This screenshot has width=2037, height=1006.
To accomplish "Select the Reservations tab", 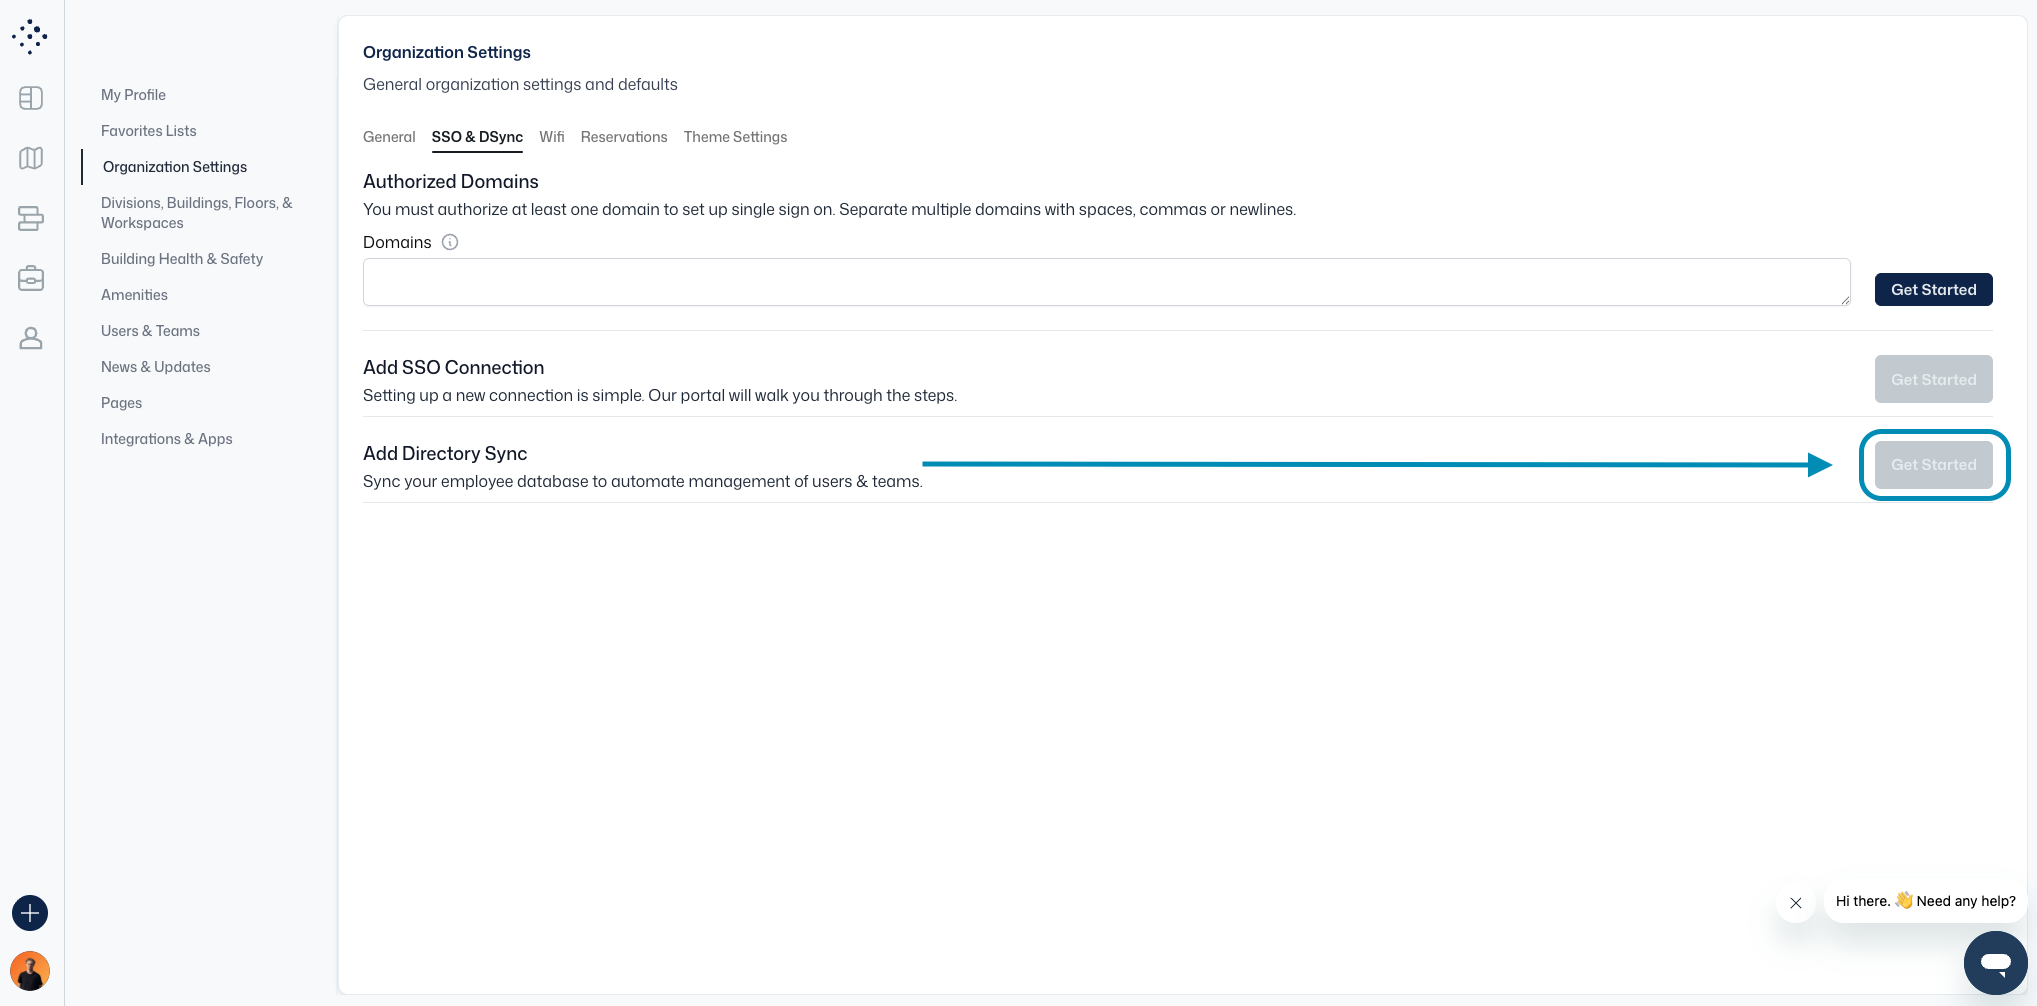I will point(623,137).
